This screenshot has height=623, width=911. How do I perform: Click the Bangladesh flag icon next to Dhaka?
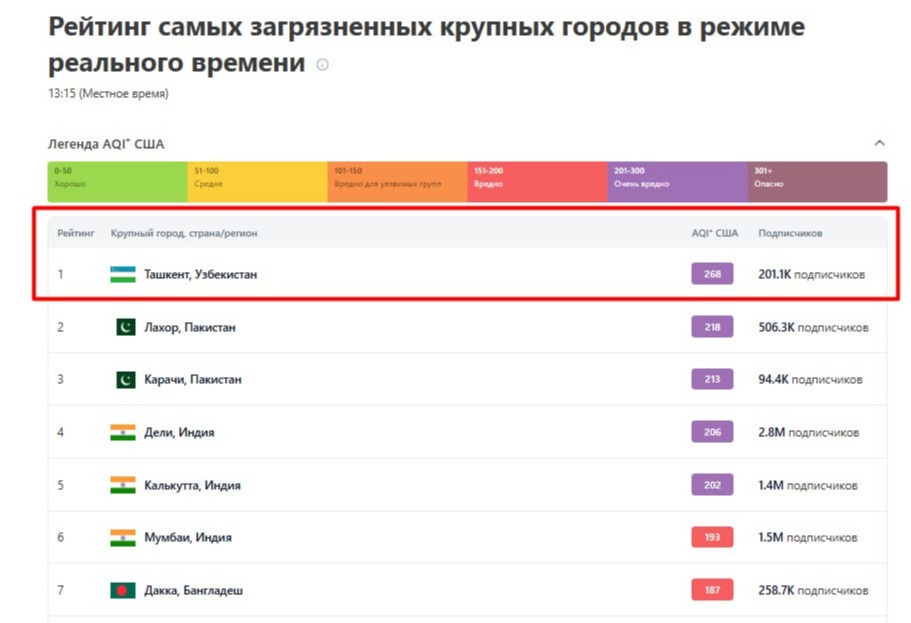(123, 590)
